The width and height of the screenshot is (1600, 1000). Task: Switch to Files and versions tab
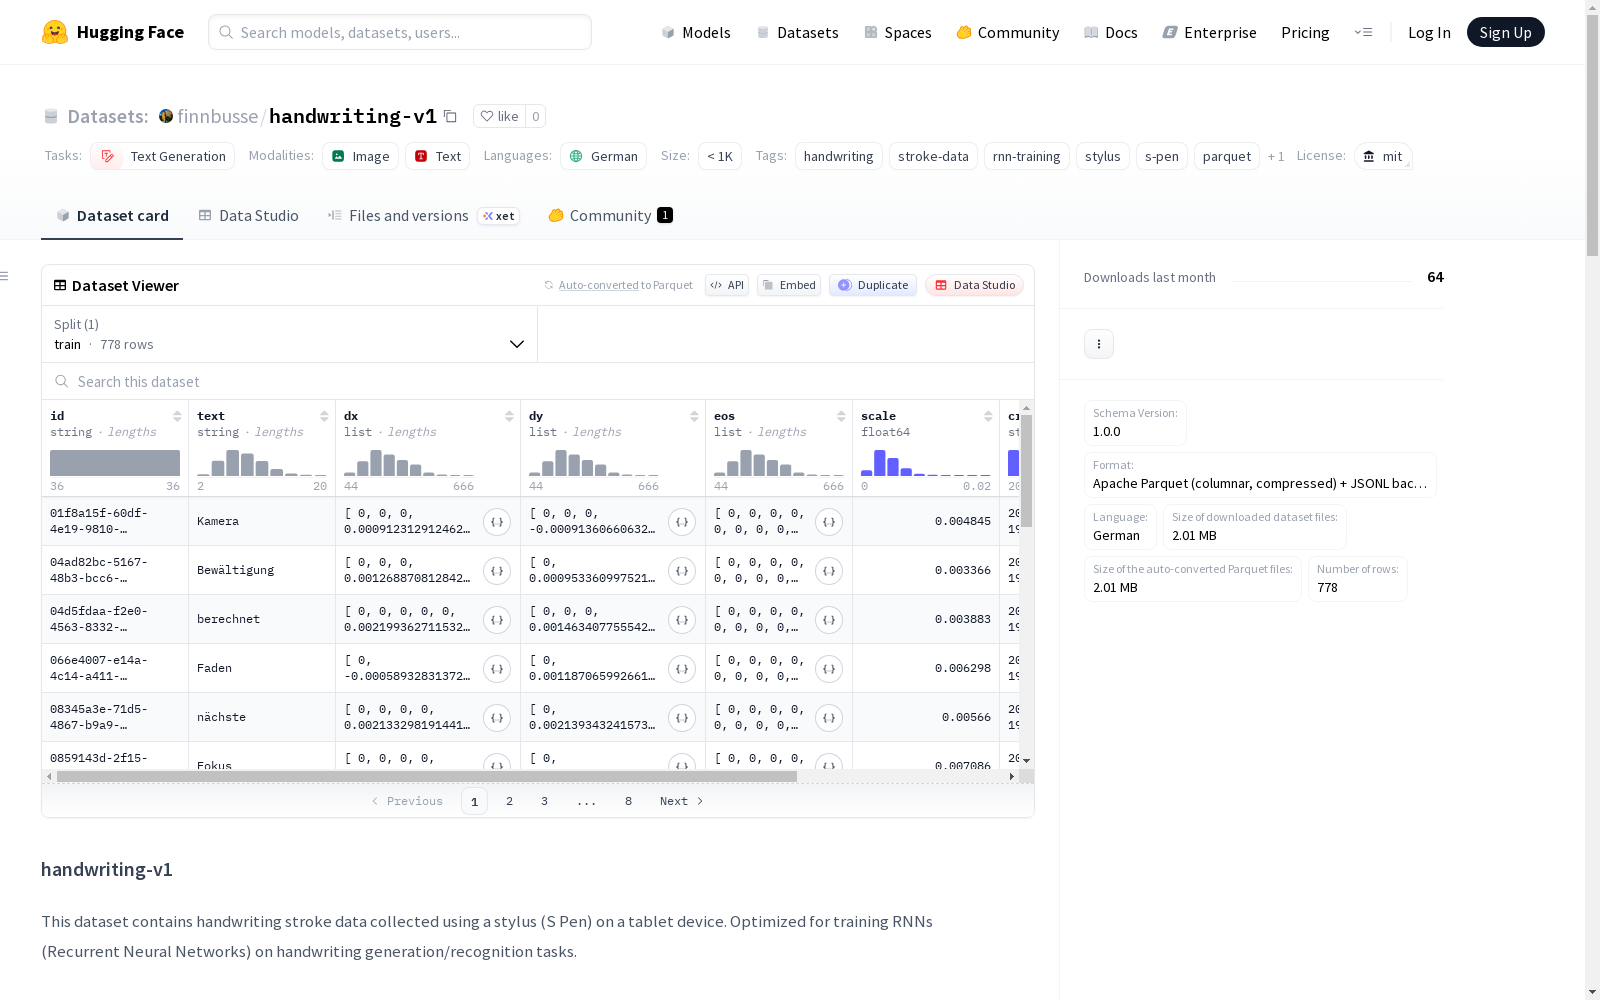point(423,216)
